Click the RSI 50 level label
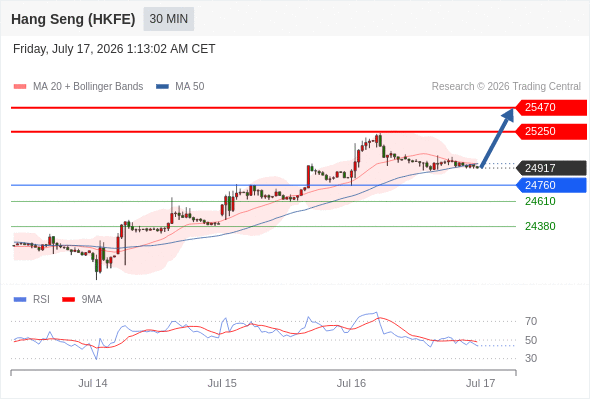 (531, 340)
